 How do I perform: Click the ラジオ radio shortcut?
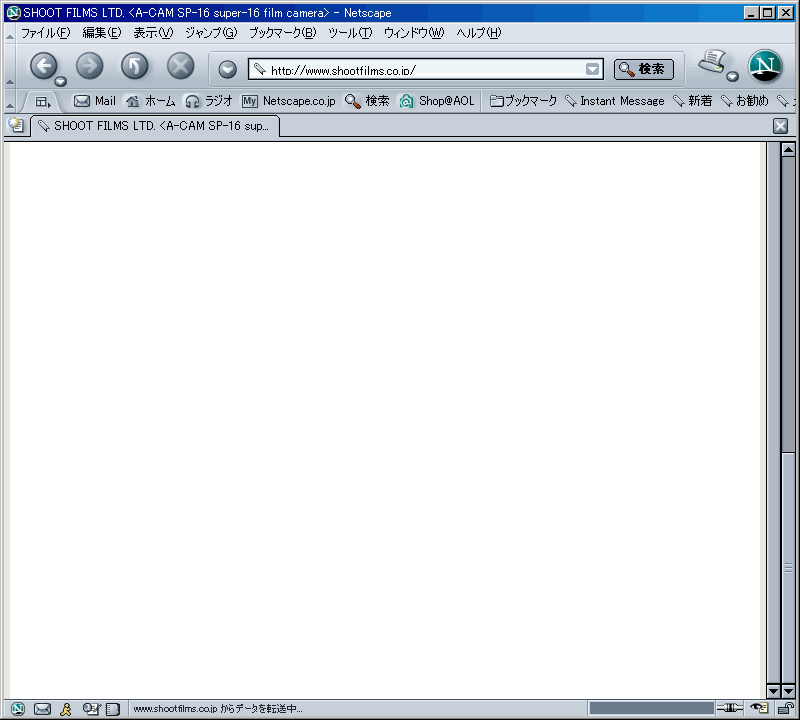pos(209,101)
